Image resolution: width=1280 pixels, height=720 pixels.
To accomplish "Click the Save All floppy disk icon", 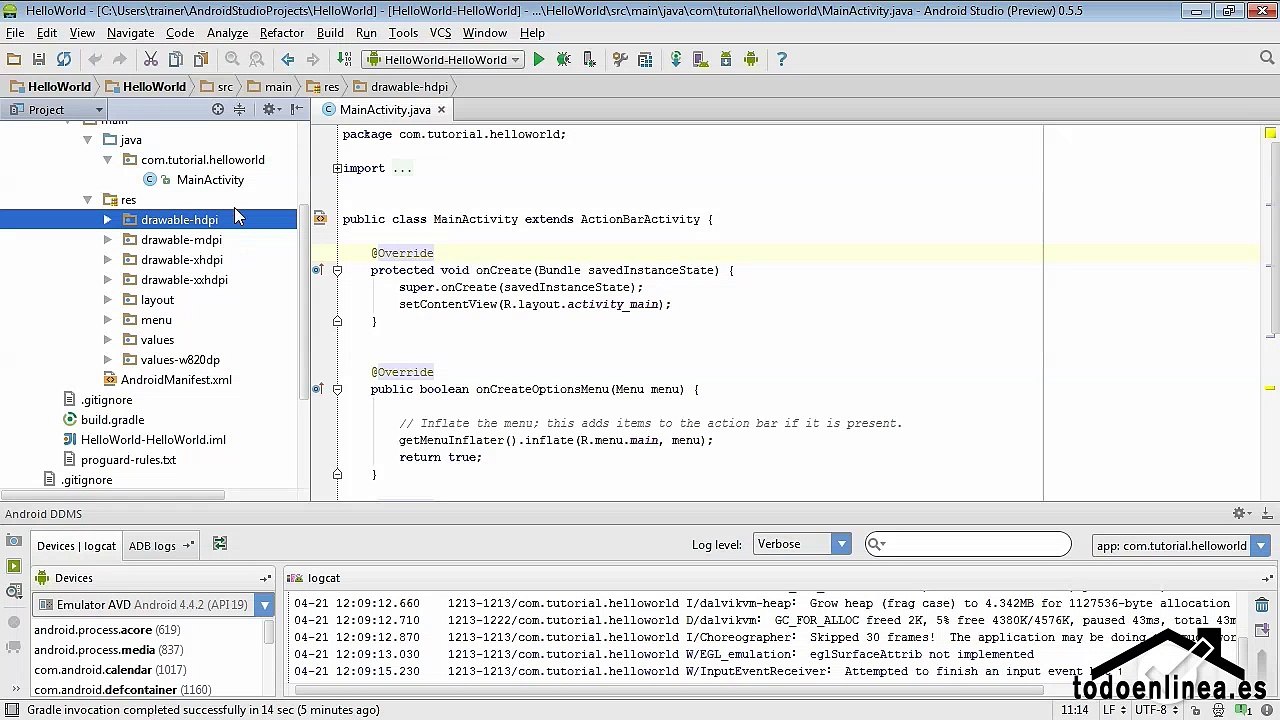I will pos(39,60).
